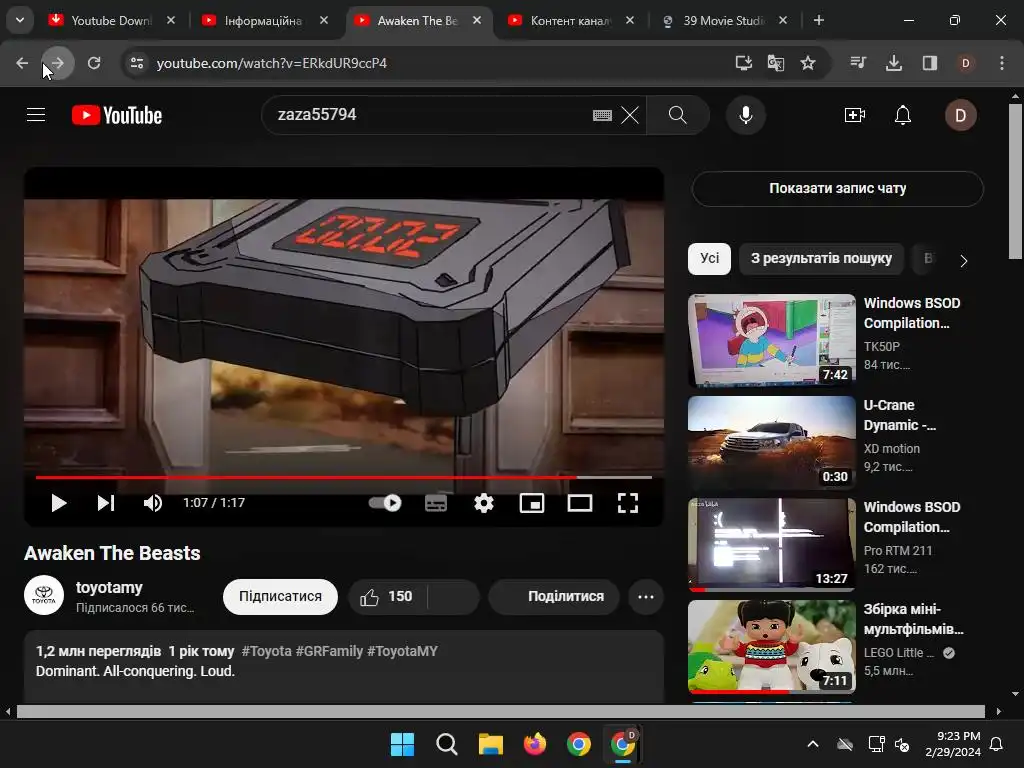Translate this page icon
The width and height of the screenshot is (1024, 768).
pos(776,63)
